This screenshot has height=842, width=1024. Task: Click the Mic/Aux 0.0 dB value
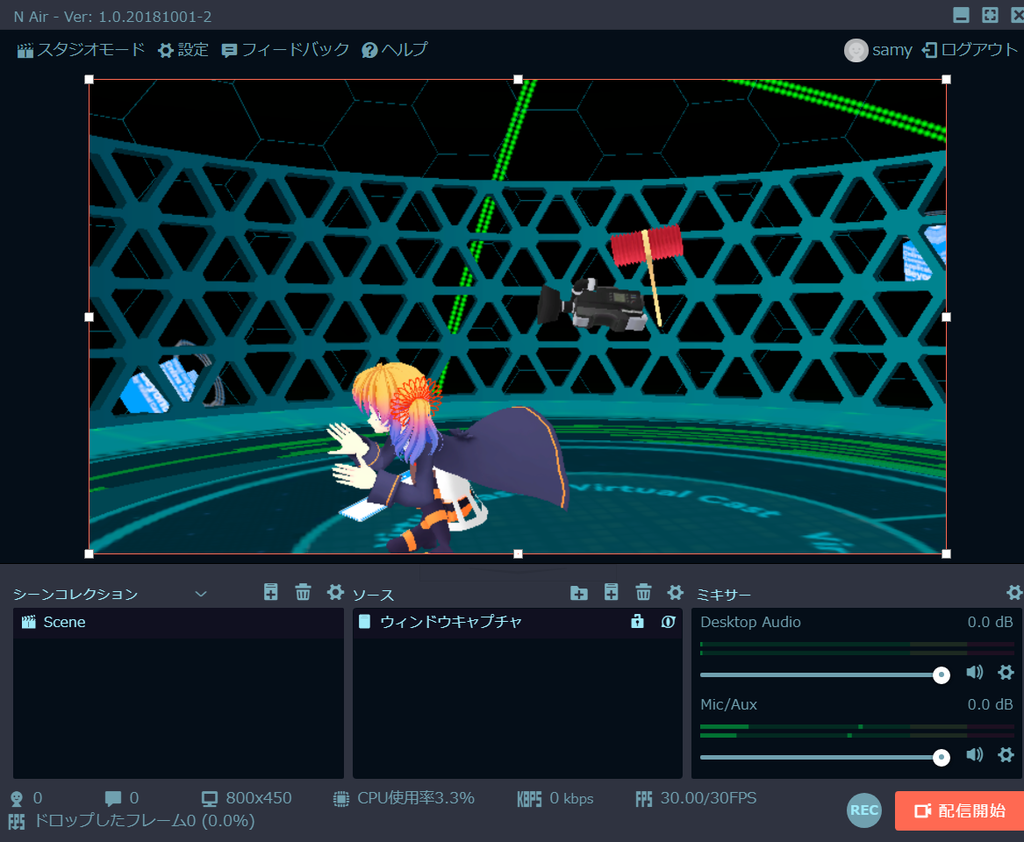pyautogui.click(x=990, y=704)
